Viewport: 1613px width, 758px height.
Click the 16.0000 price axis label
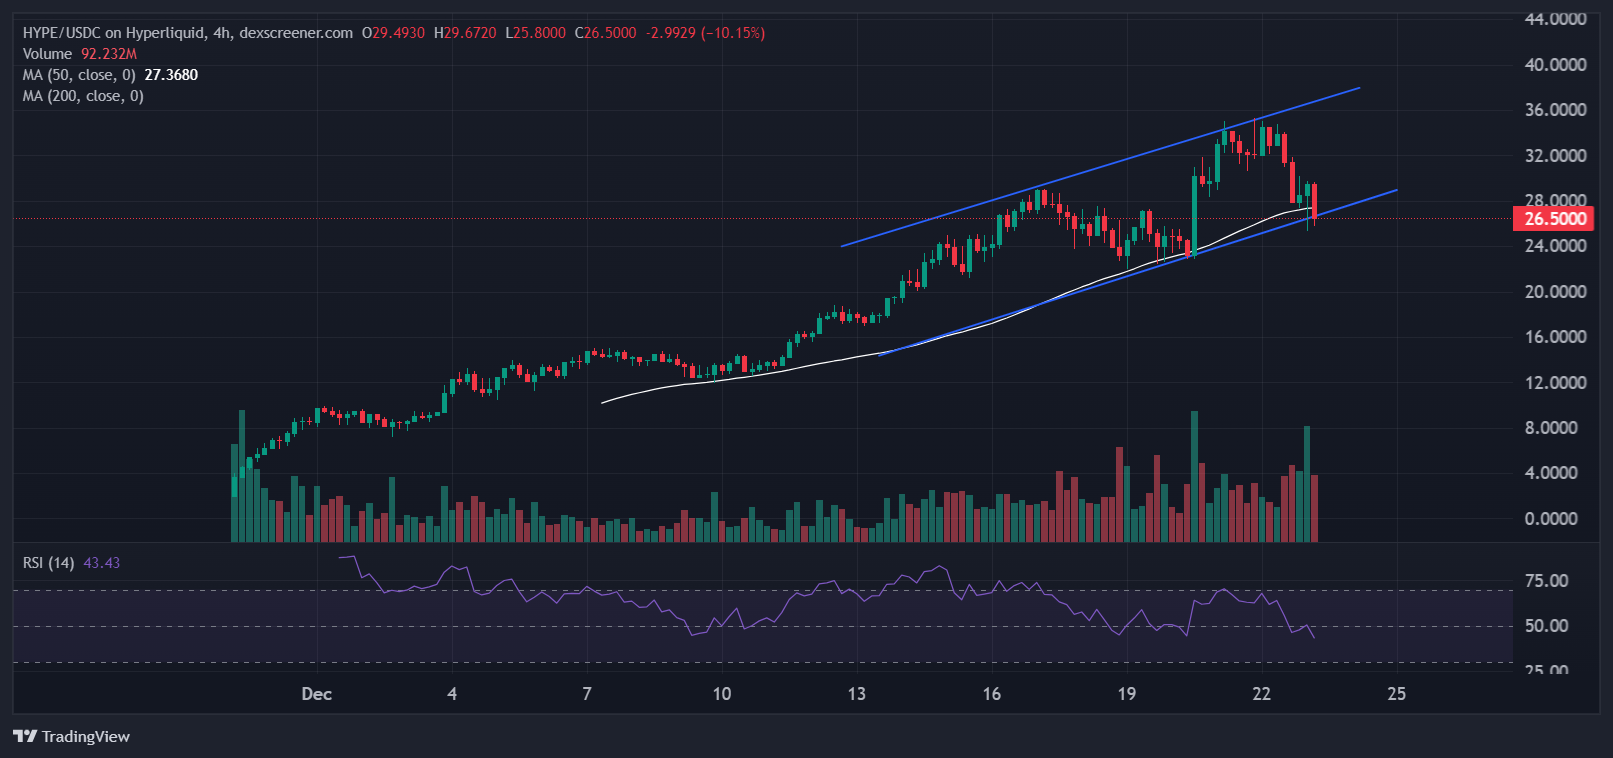click(x=1555, y=337)
